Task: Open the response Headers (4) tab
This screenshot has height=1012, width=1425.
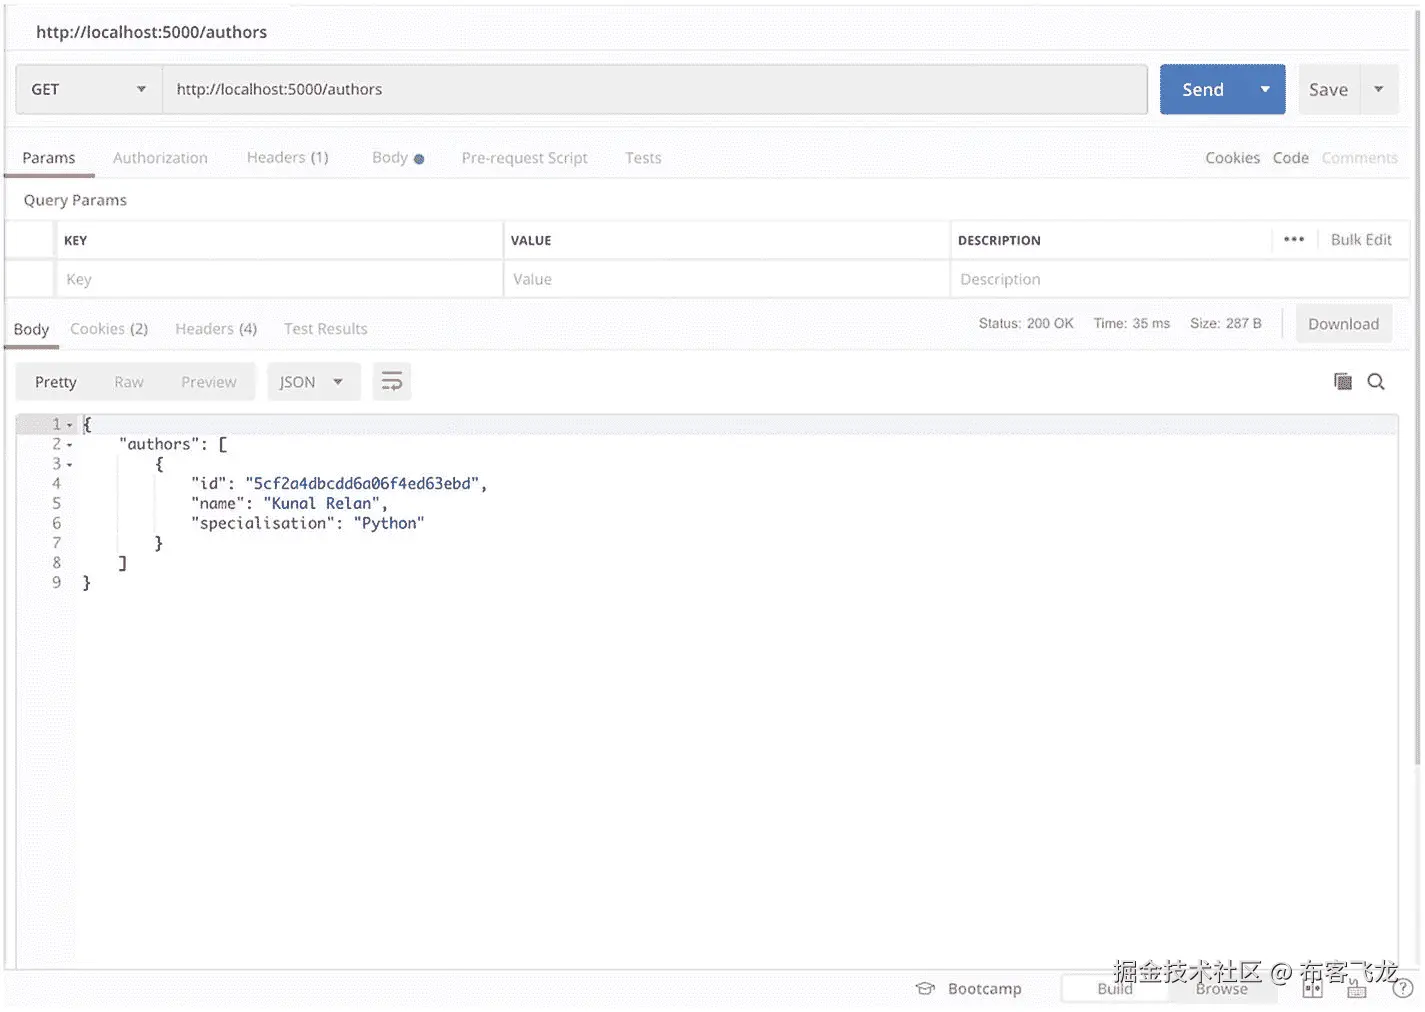Action: [x=216, y=329]
